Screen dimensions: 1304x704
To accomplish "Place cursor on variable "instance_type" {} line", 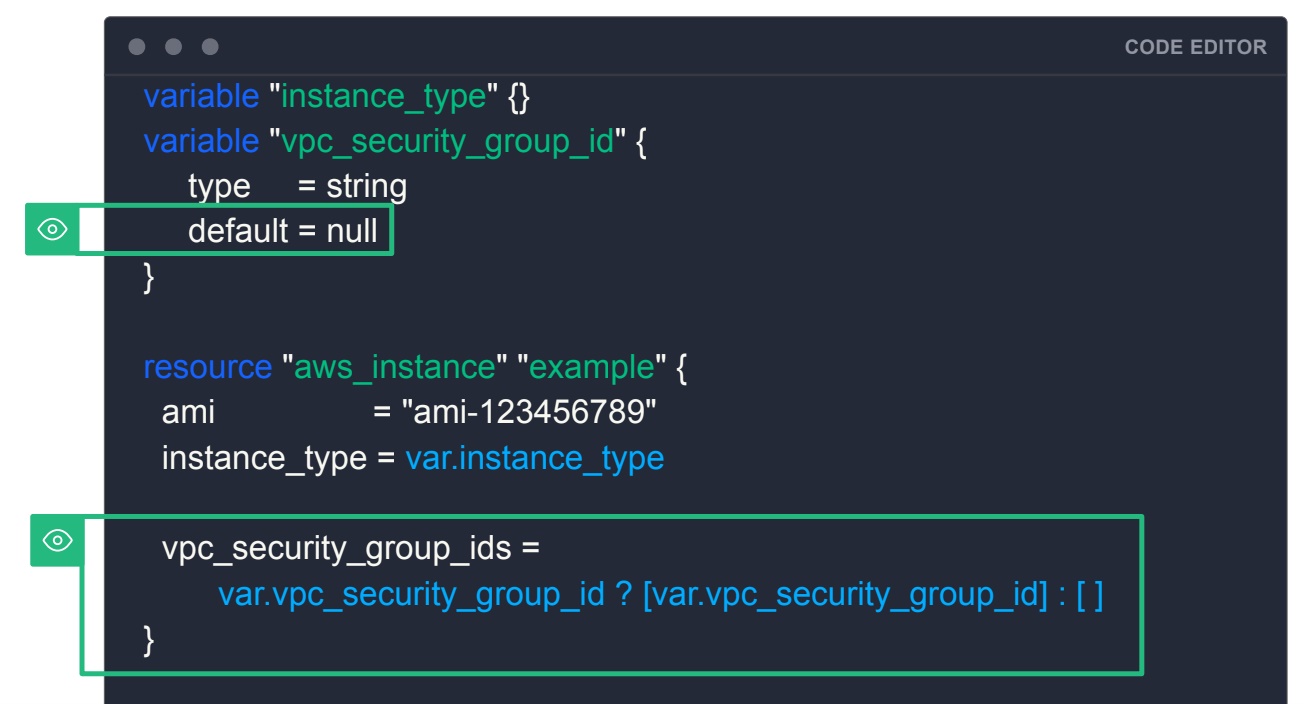I will (337, 97).
